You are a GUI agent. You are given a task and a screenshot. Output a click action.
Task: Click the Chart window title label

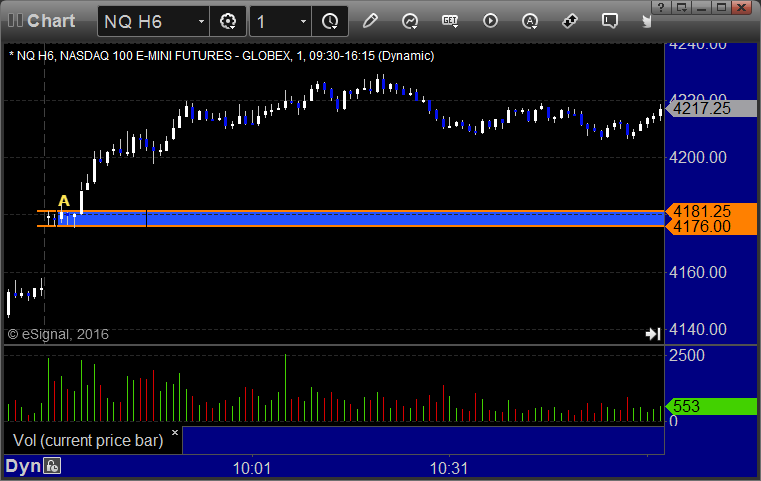[x=51, y=21]
